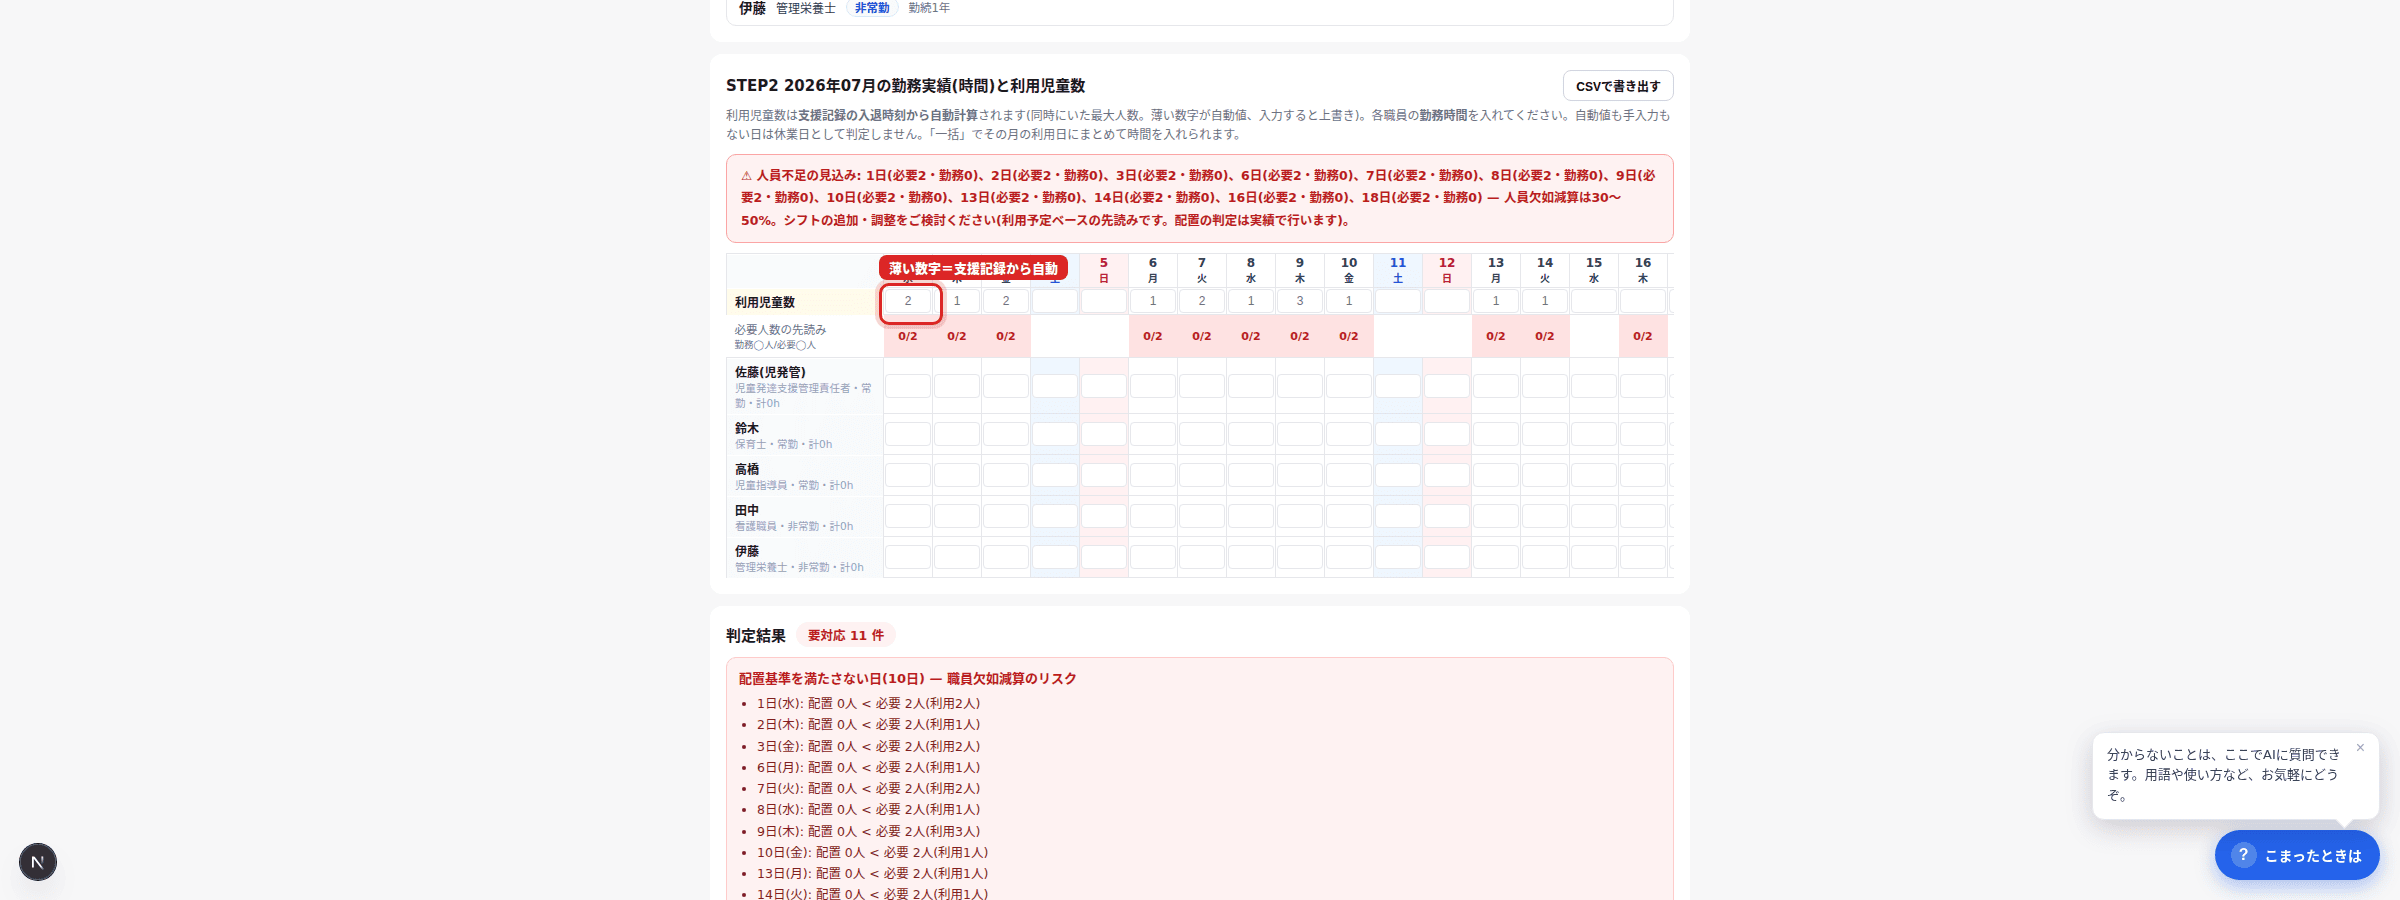Click the 0/2 forecast cell for day 14
The width and height of the screenshot is (2400, 900).
pyautogui.click(x=1545, y=336)
